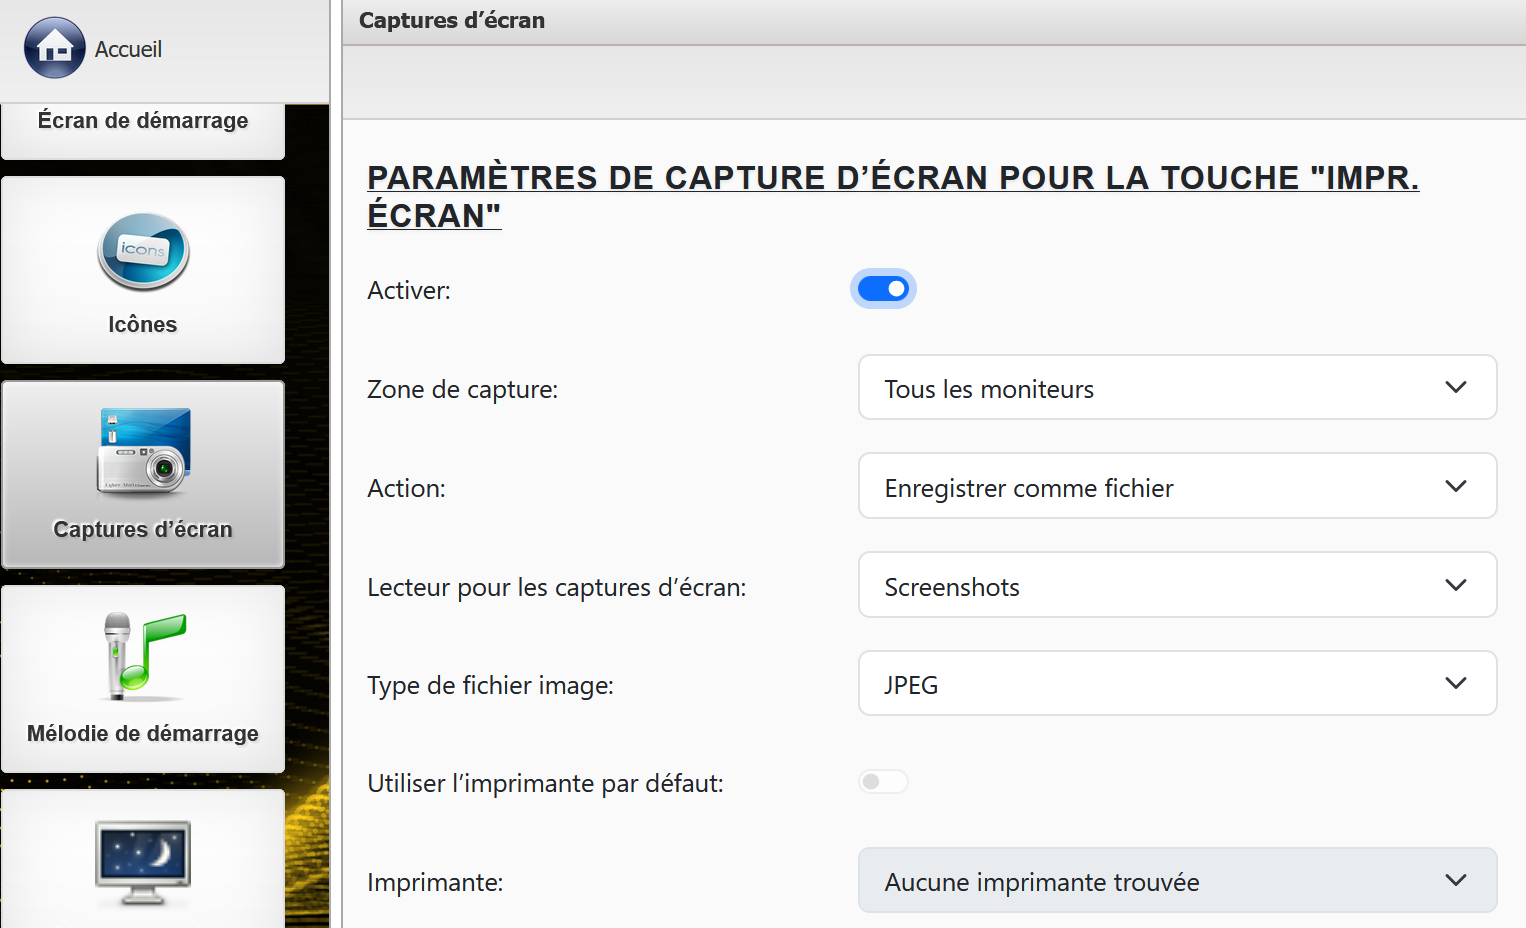Viewport: 1526px width, 928px height.
Task: Click the night-sky monitor icon in sidebar
Action: click(x=143, y=861)
